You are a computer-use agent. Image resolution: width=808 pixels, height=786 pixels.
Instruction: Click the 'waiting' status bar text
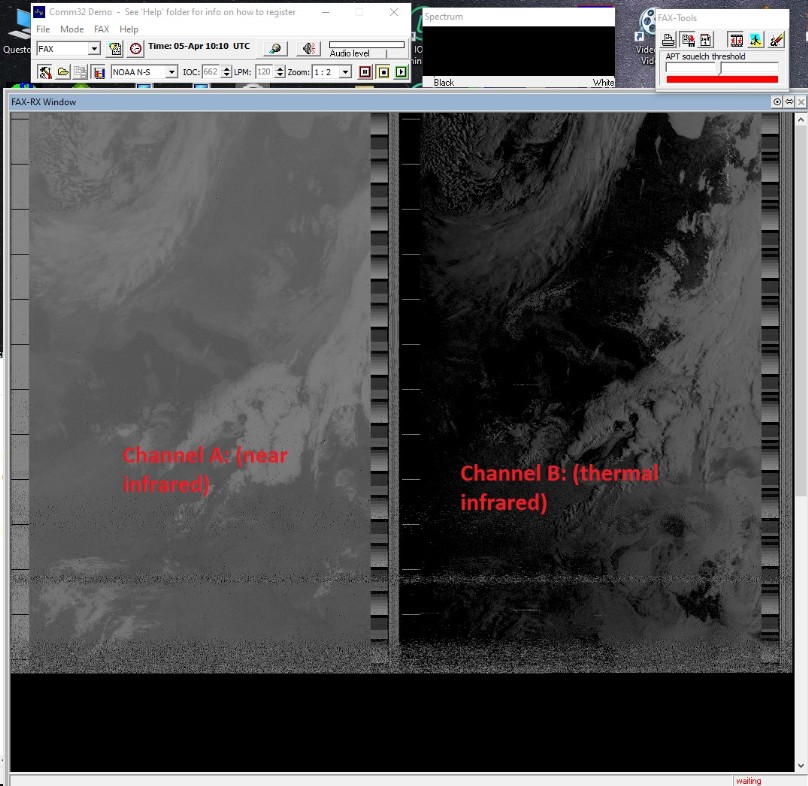(x=748, y=781)
